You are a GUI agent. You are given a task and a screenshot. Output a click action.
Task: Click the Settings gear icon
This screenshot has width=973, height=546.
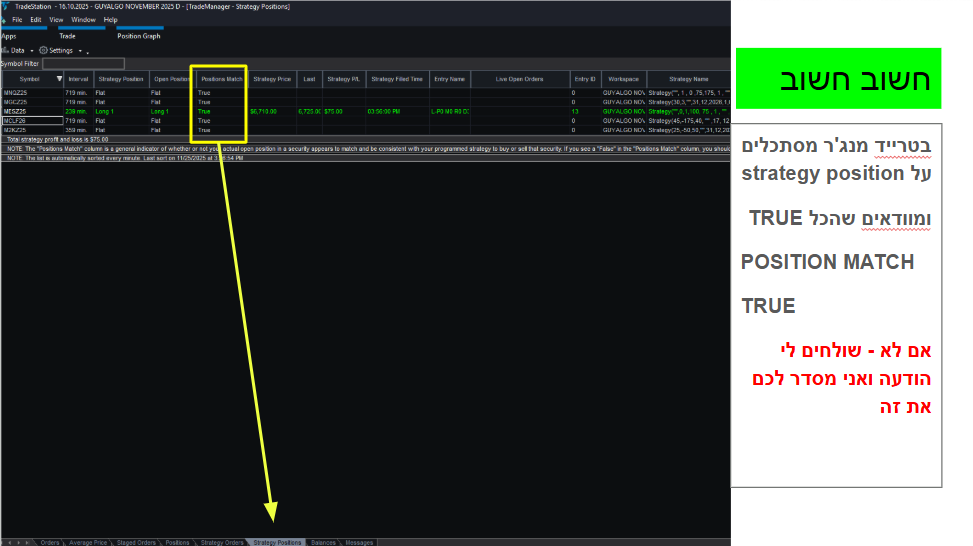(43, 50)
